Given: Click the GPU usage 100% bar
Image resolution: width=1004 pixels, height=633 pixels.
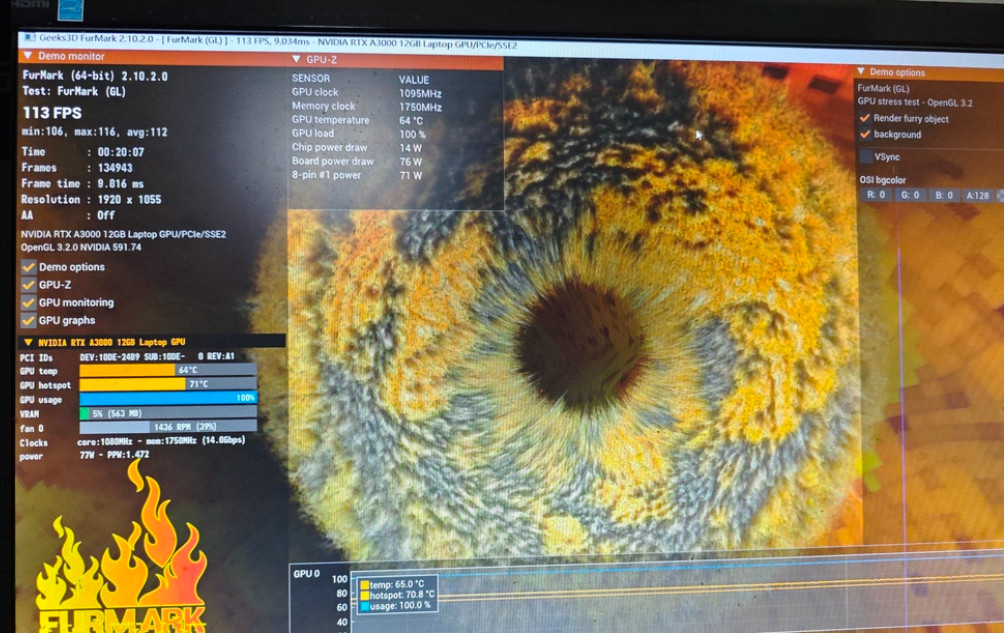Looking at the screenshot, I should pyautogui.click(x=168, y=398).
